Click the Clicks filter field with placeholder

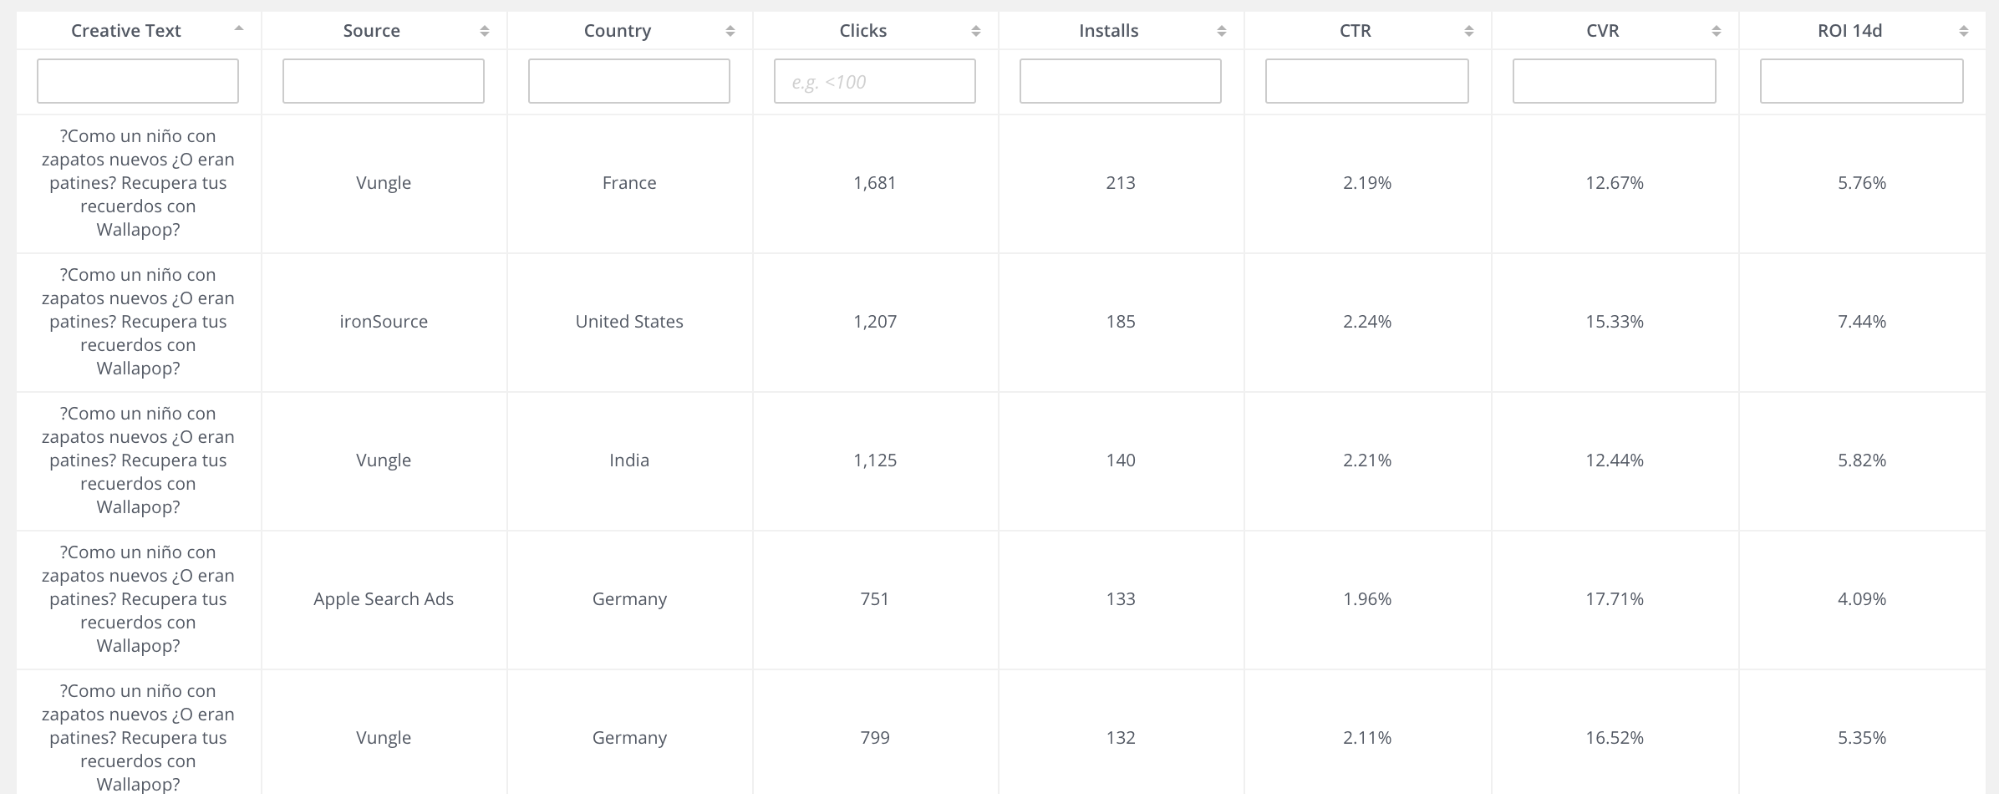point(874,81)
